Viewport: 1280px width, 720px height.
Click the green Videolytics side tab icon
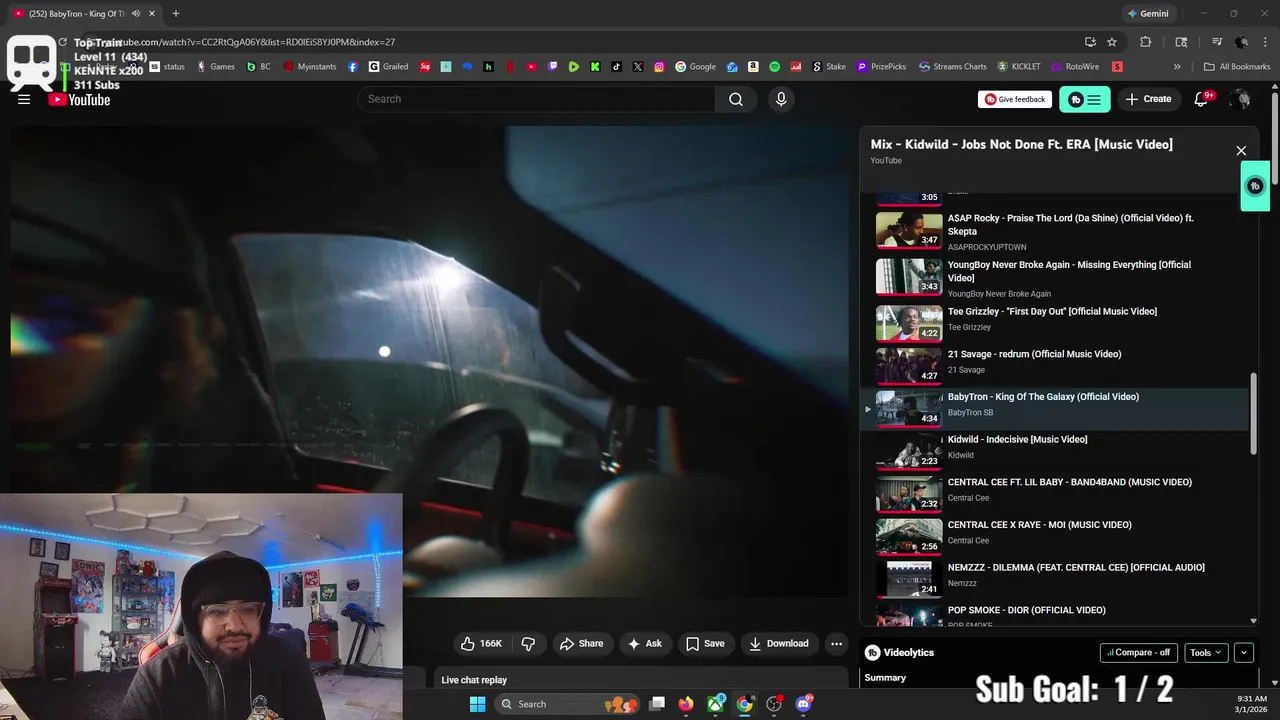pos(1255,186)
